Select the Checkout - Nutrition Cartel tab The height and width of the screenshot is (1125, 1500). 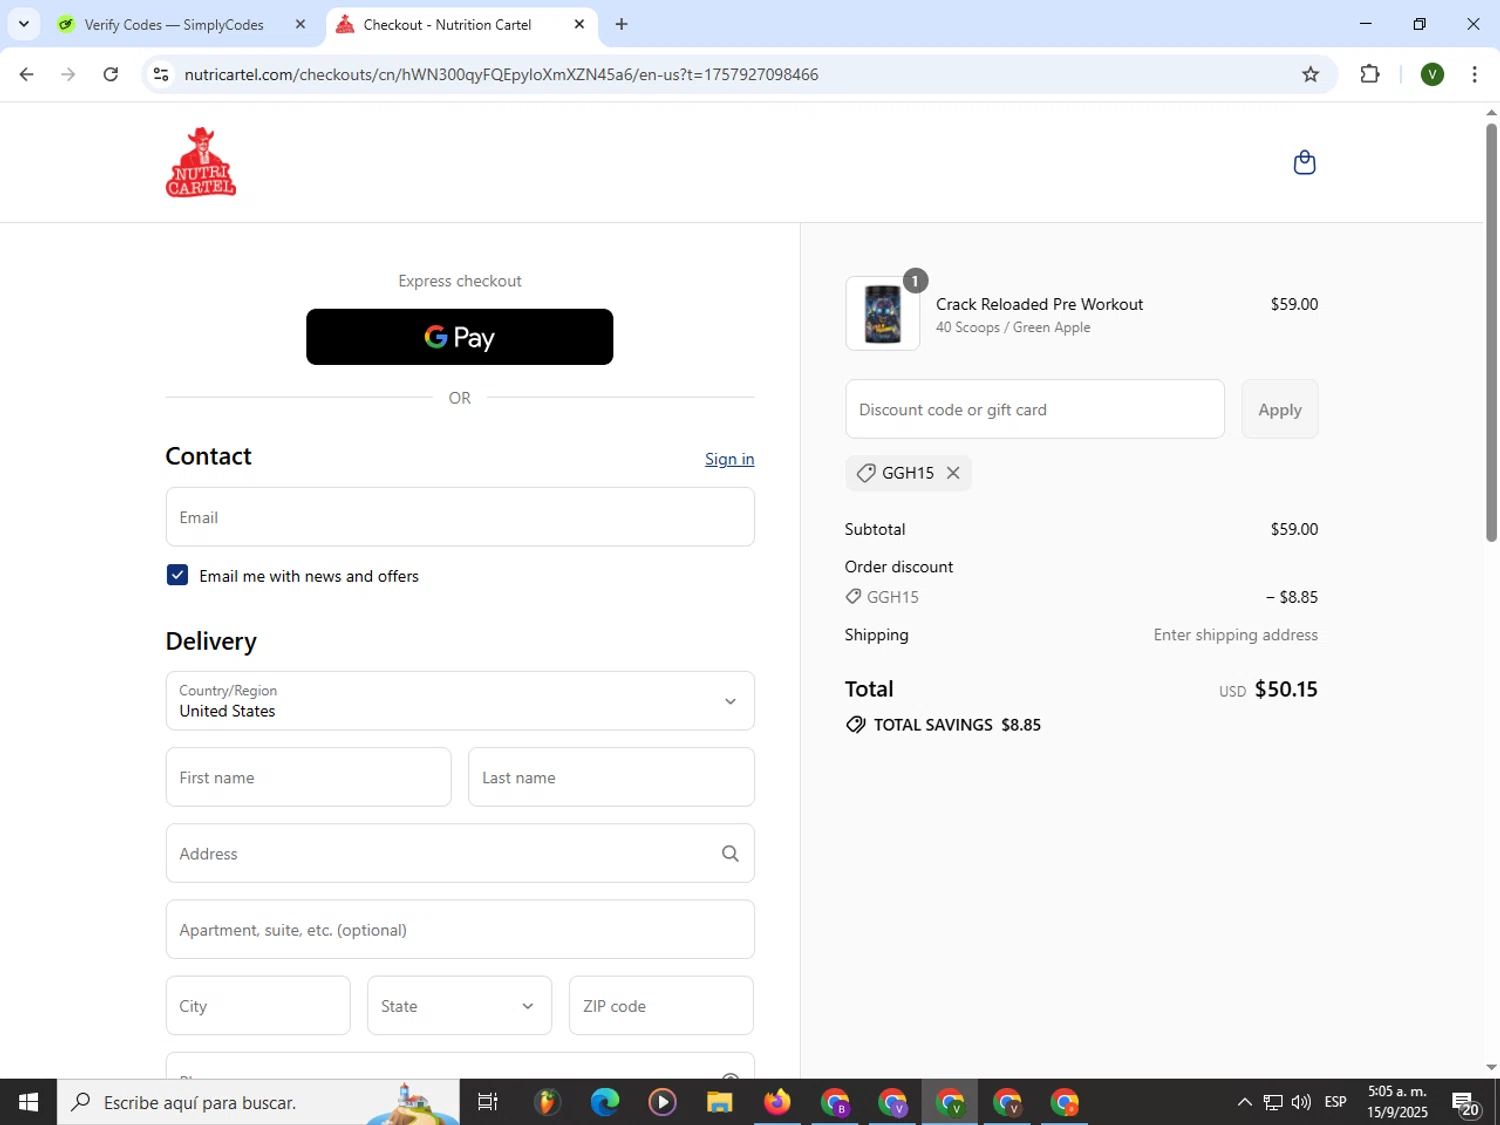(x=447, y=24)
